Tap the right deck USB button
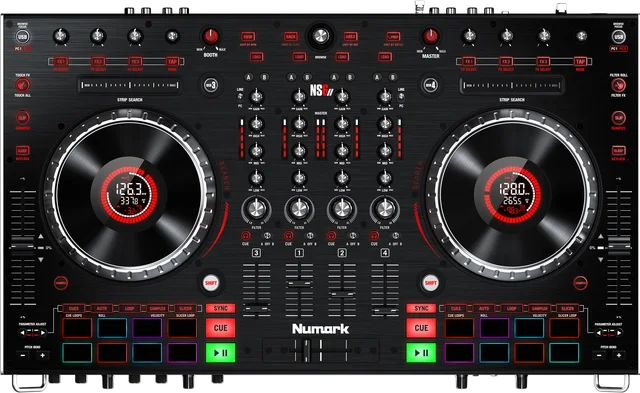The width and height of the screenshot is (640, 393). click(x=618, y=36)
